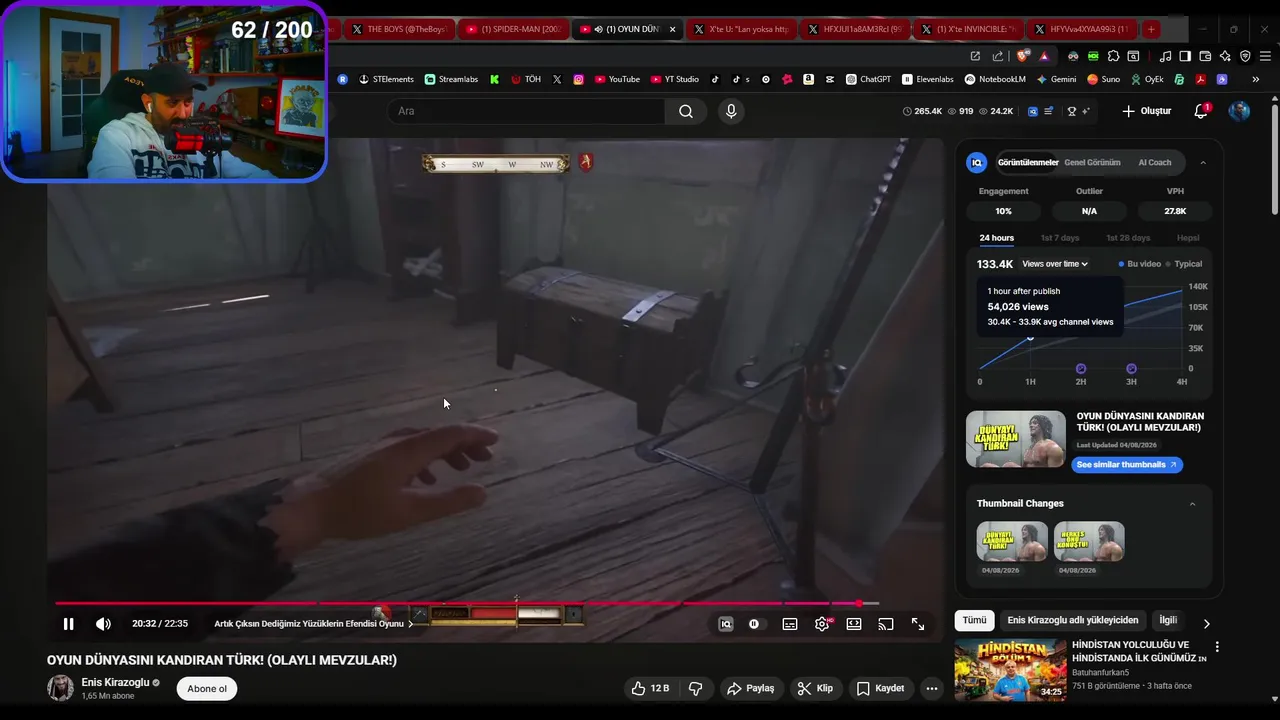Screen dimensions: 1280x720
Task: Toggle the autoplay switch in the player controls
Action: coord(754,624)
